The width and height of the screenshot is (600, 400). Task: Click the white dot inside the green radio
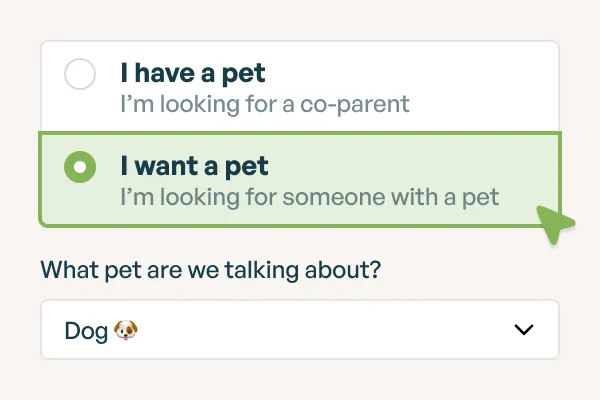pyautogui.click(x=80, y=166)
